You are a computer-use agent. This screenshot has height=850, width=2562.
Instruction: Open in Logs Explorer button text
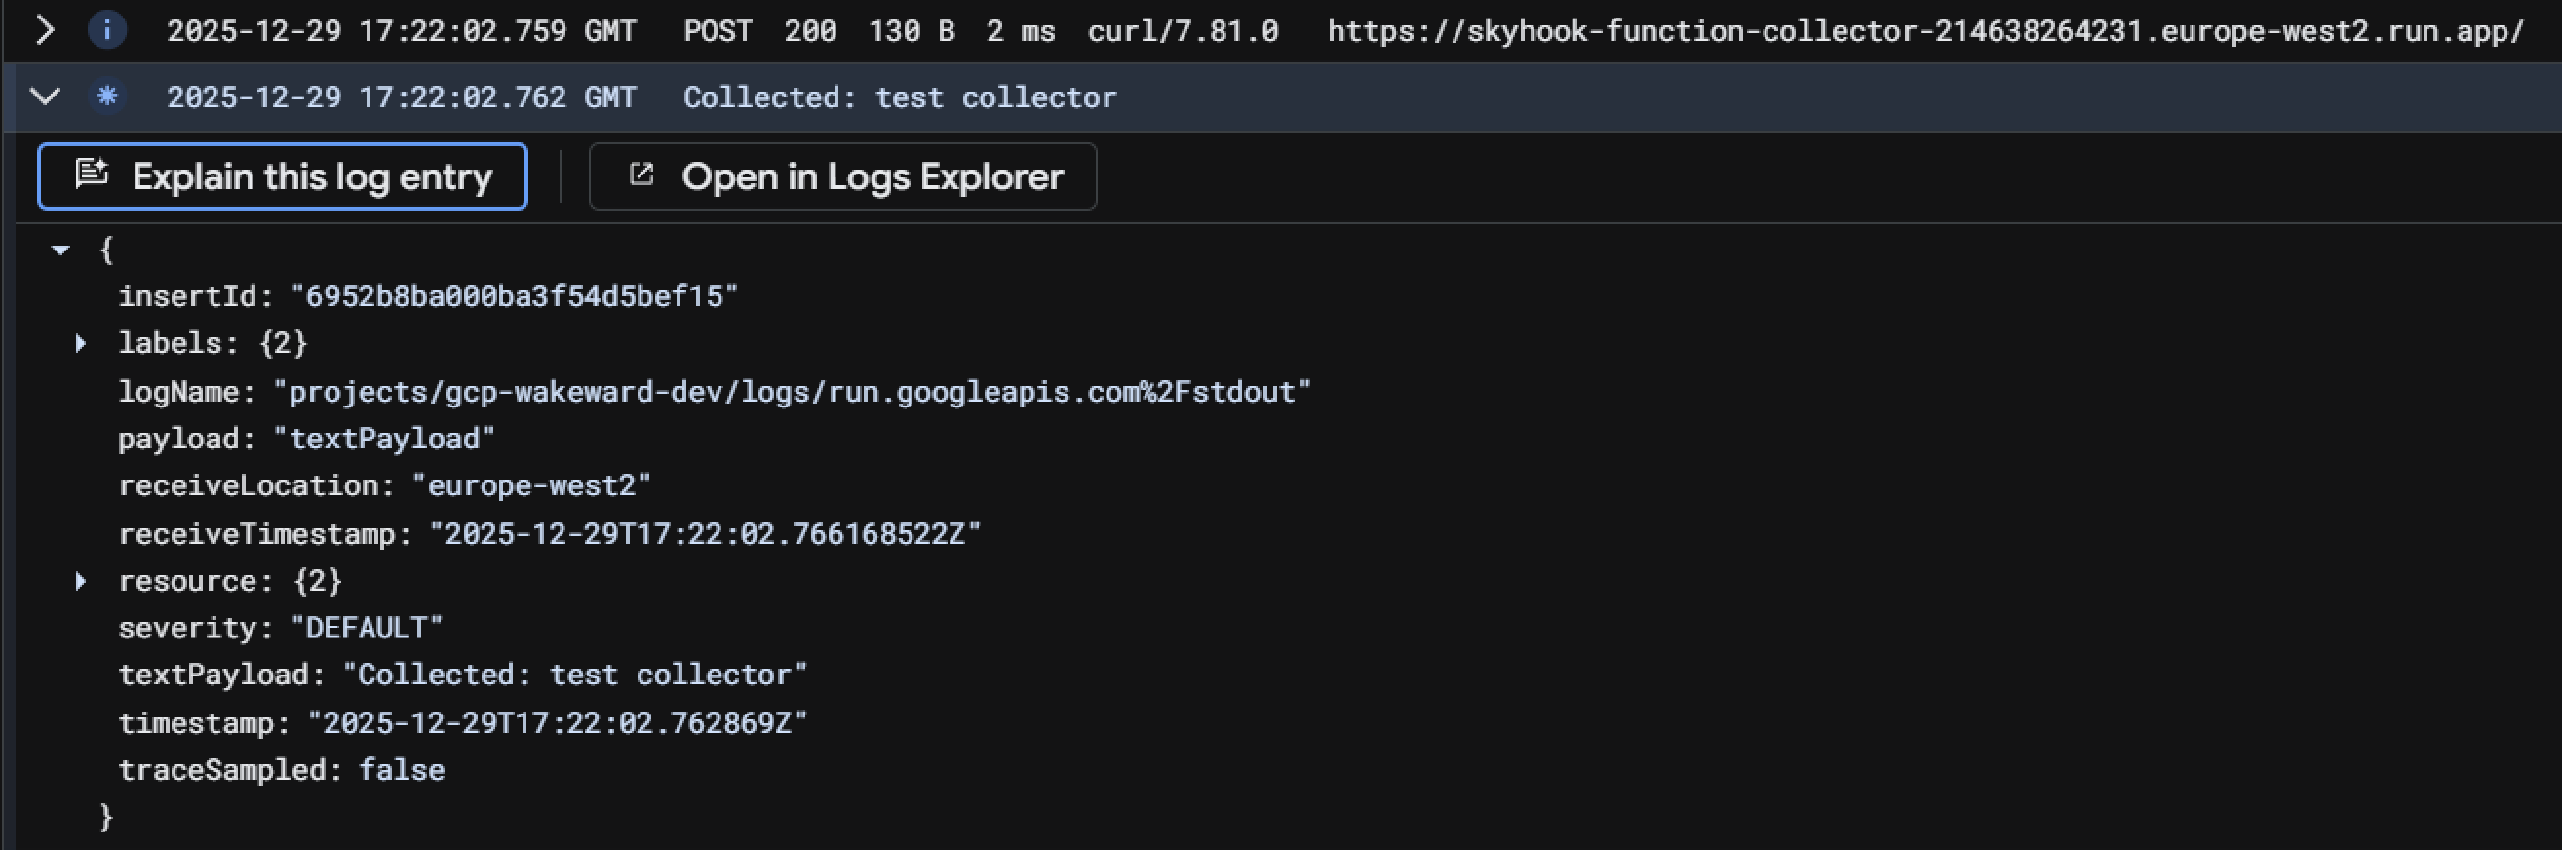(872, 177)
